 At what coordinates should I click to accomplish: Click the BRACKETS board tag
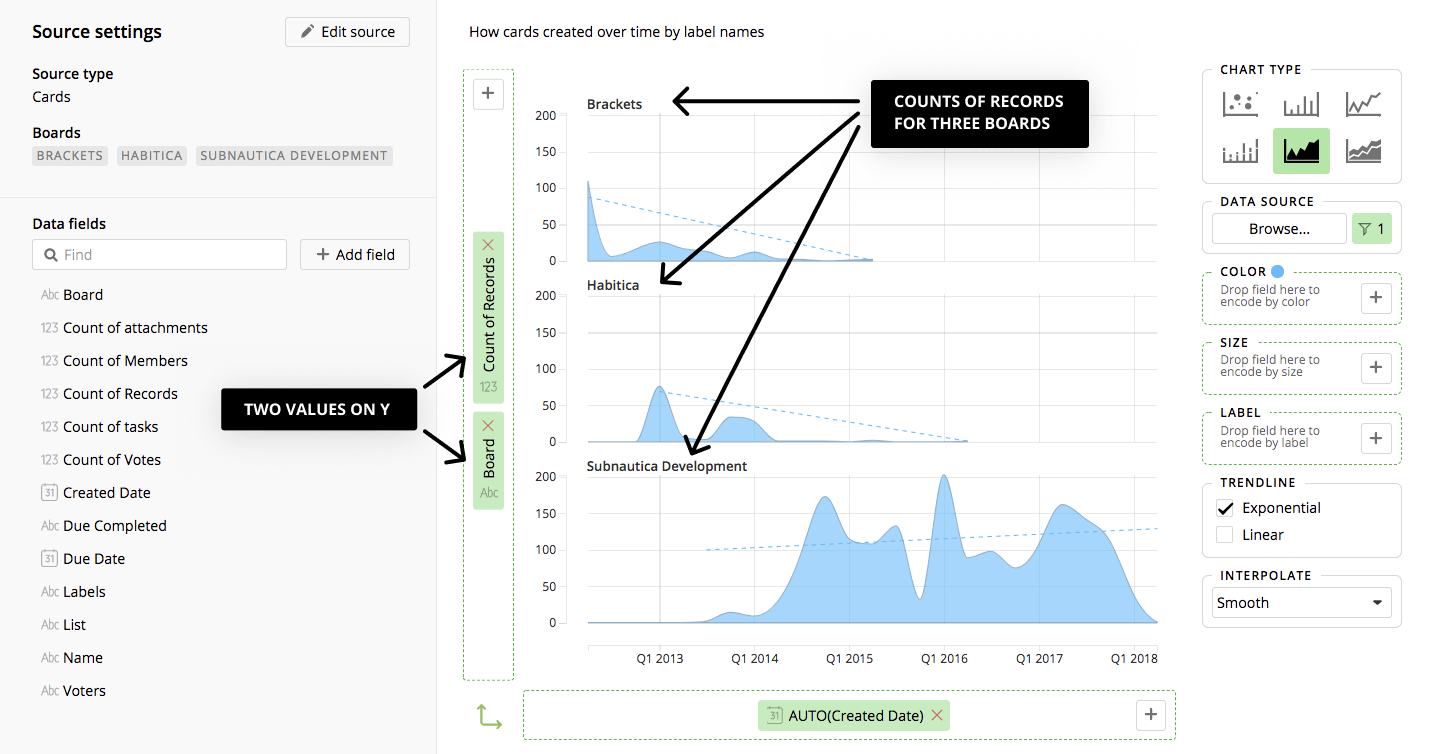coord(70,156)
